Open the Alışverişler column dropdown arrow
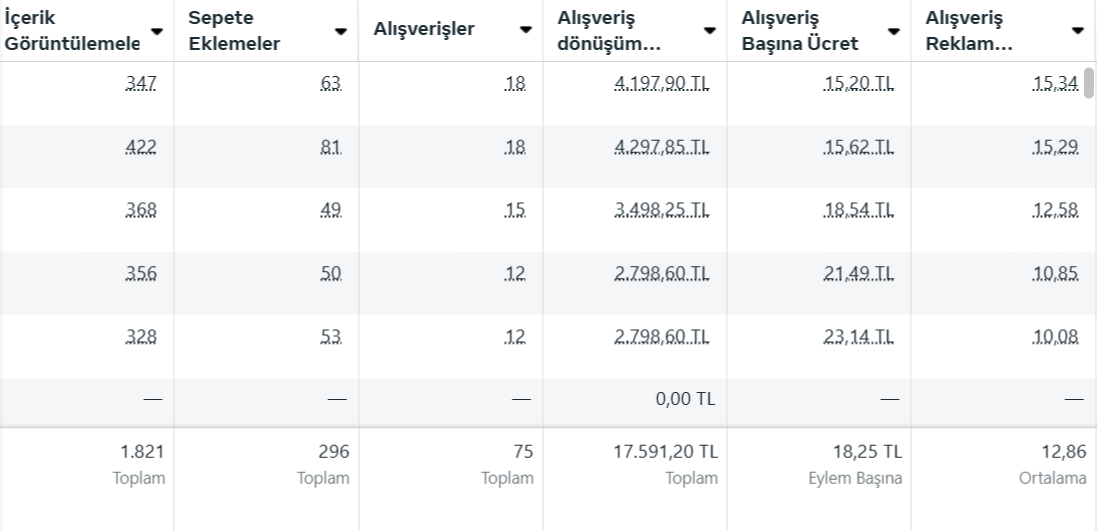The width and height of the screenshot is (1097, 531). click(526, 31)
